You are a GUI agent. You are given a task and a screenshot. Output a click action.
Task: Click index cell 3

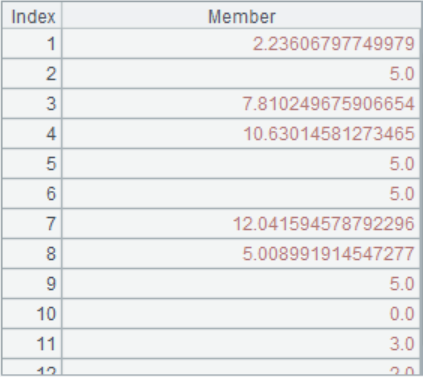pos(32,104)
